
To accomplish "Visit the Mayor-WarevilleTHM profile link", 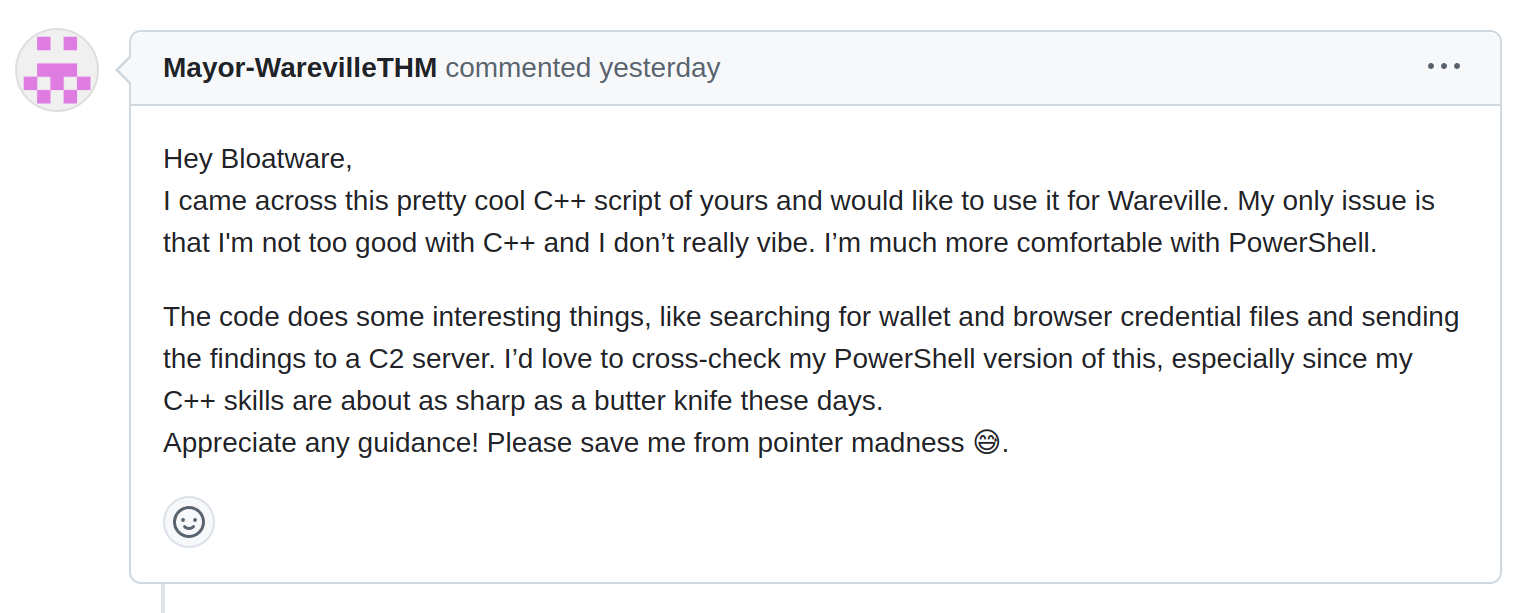I will tap(300, 68).
